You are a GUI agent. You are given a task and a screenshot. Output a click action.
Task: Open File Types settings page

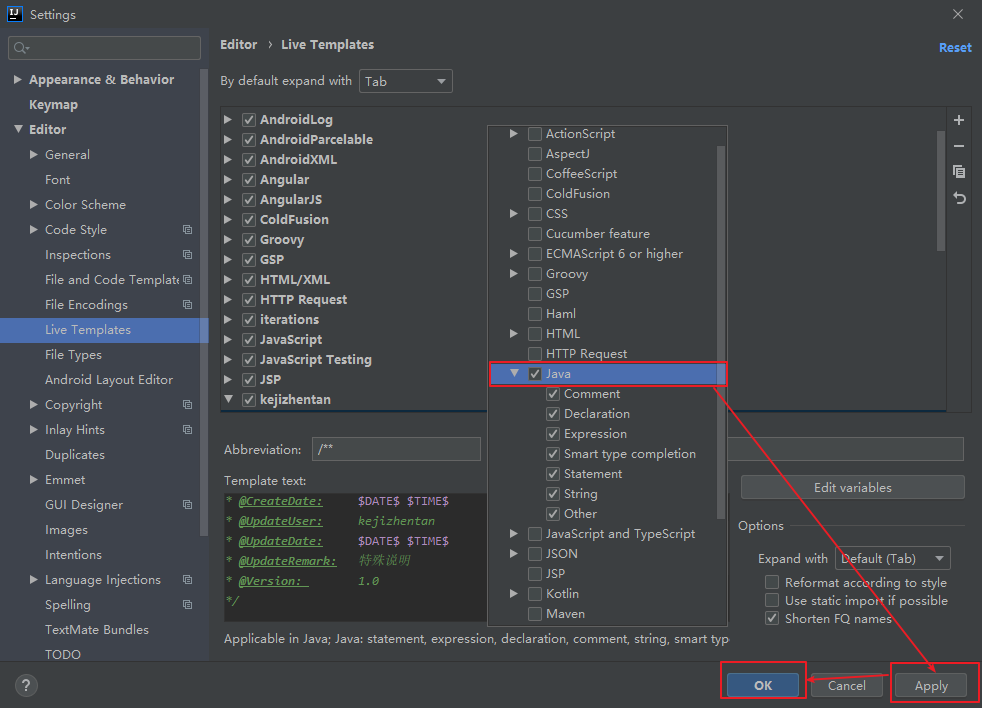click(73, 355)
